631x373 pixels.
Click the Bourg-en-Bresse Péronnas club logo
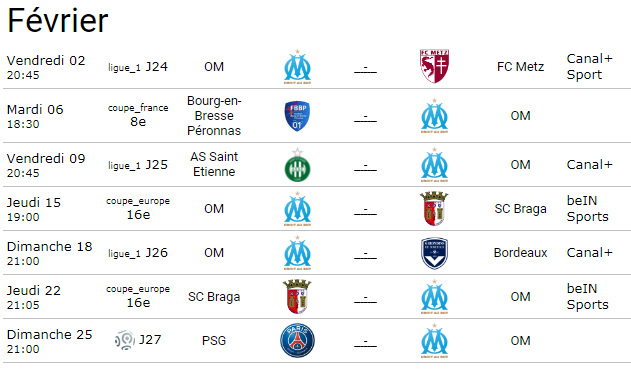tap(297, 116)
